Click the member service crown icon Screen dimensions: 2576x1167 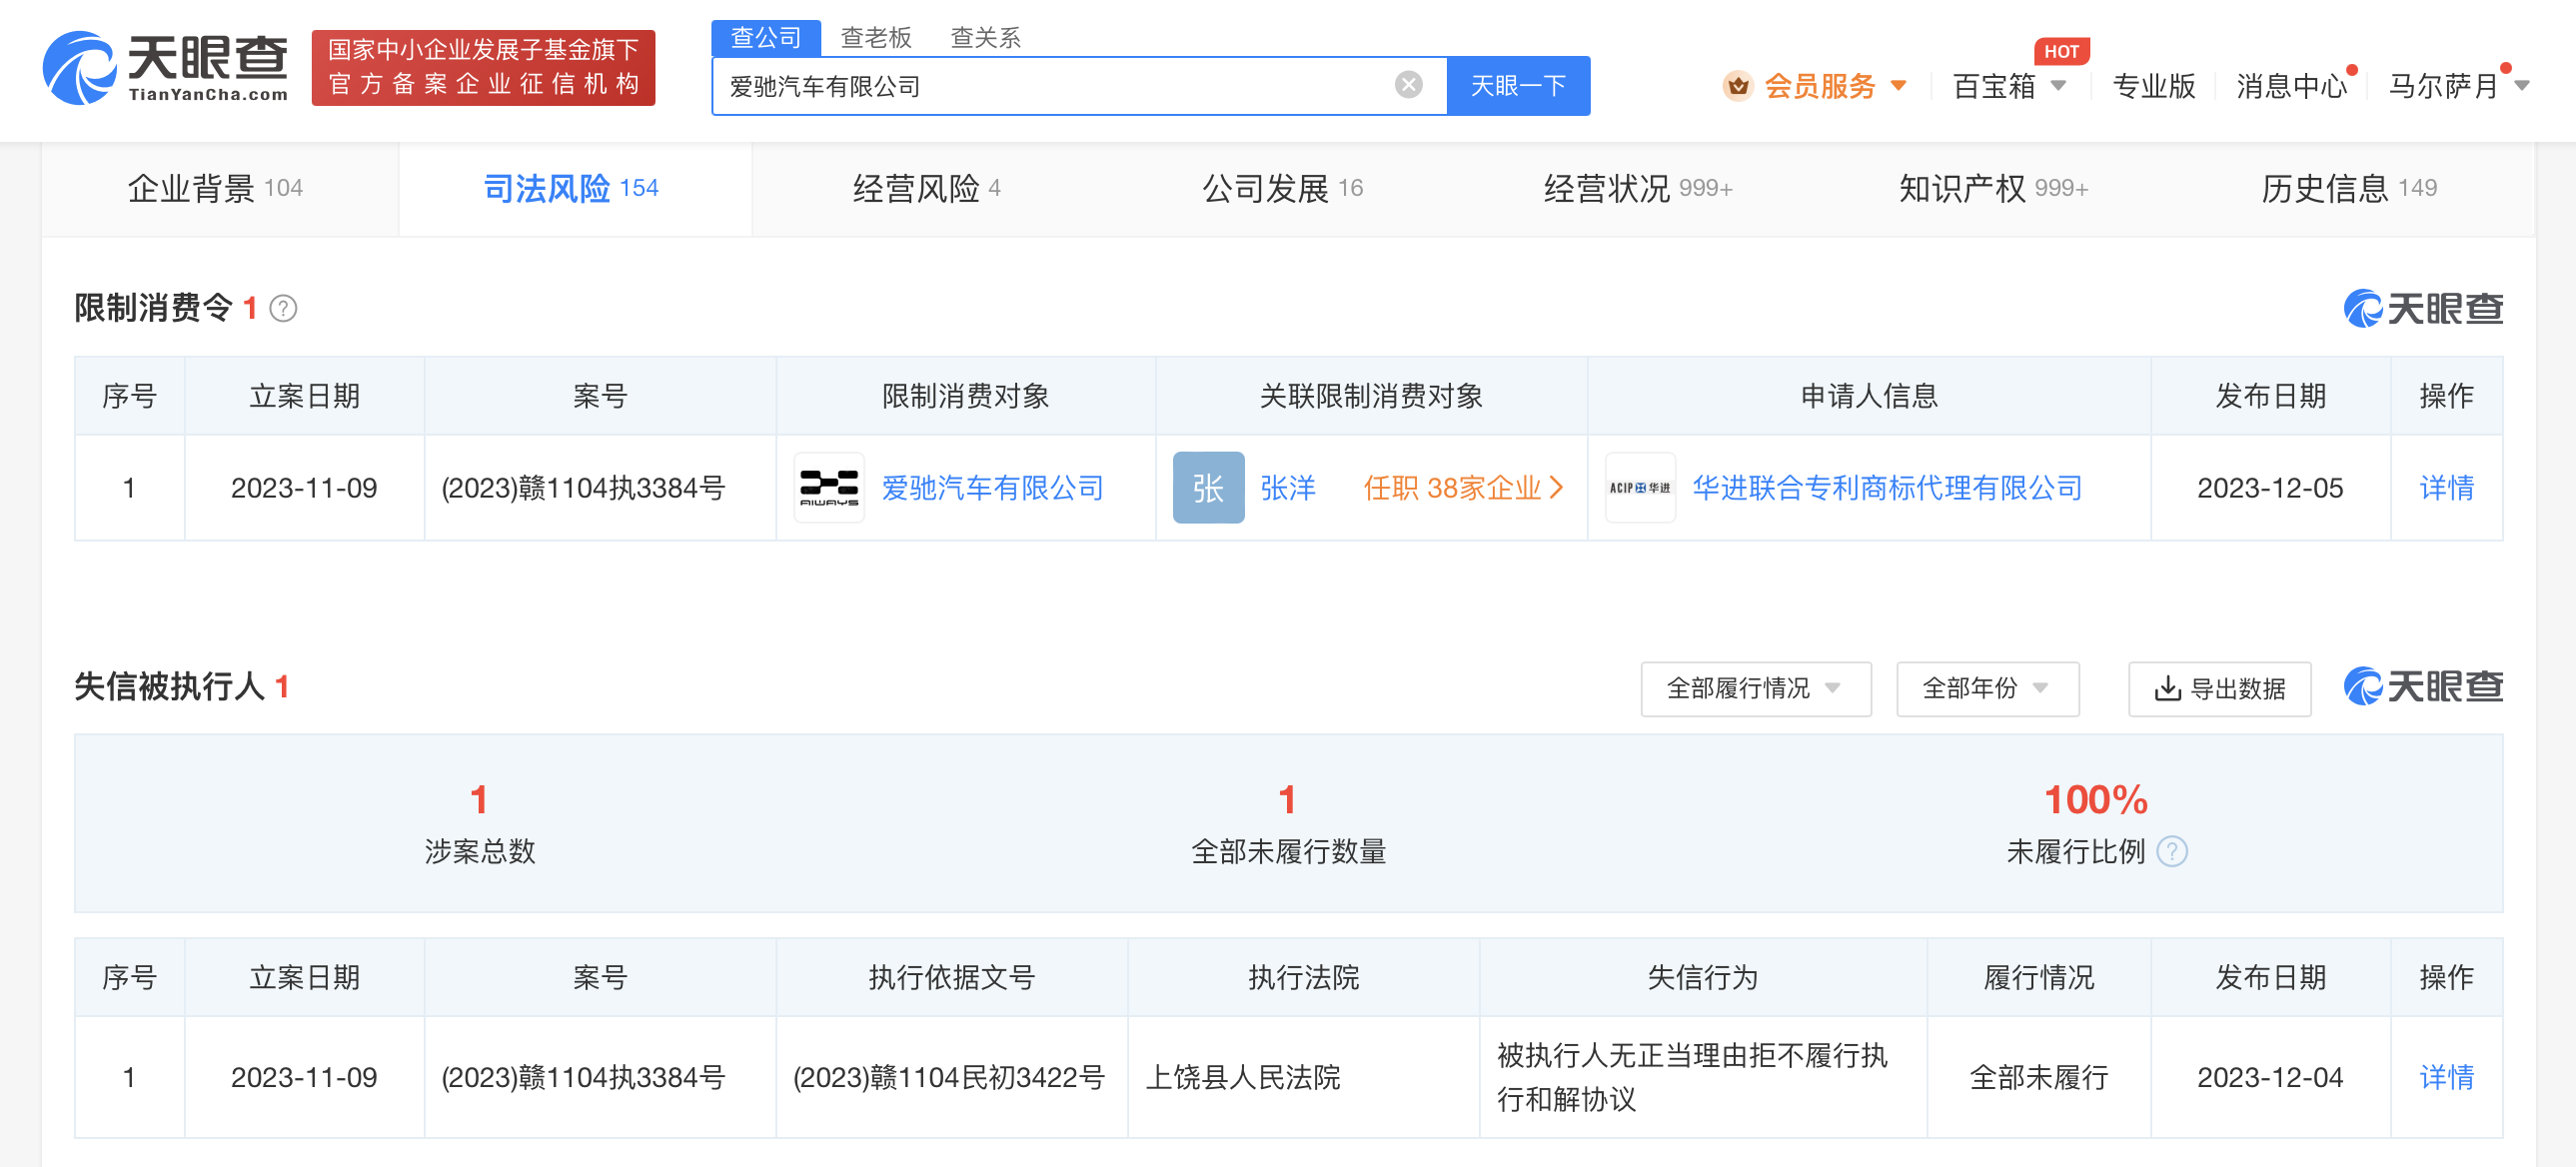click(x=1738, y=86)
